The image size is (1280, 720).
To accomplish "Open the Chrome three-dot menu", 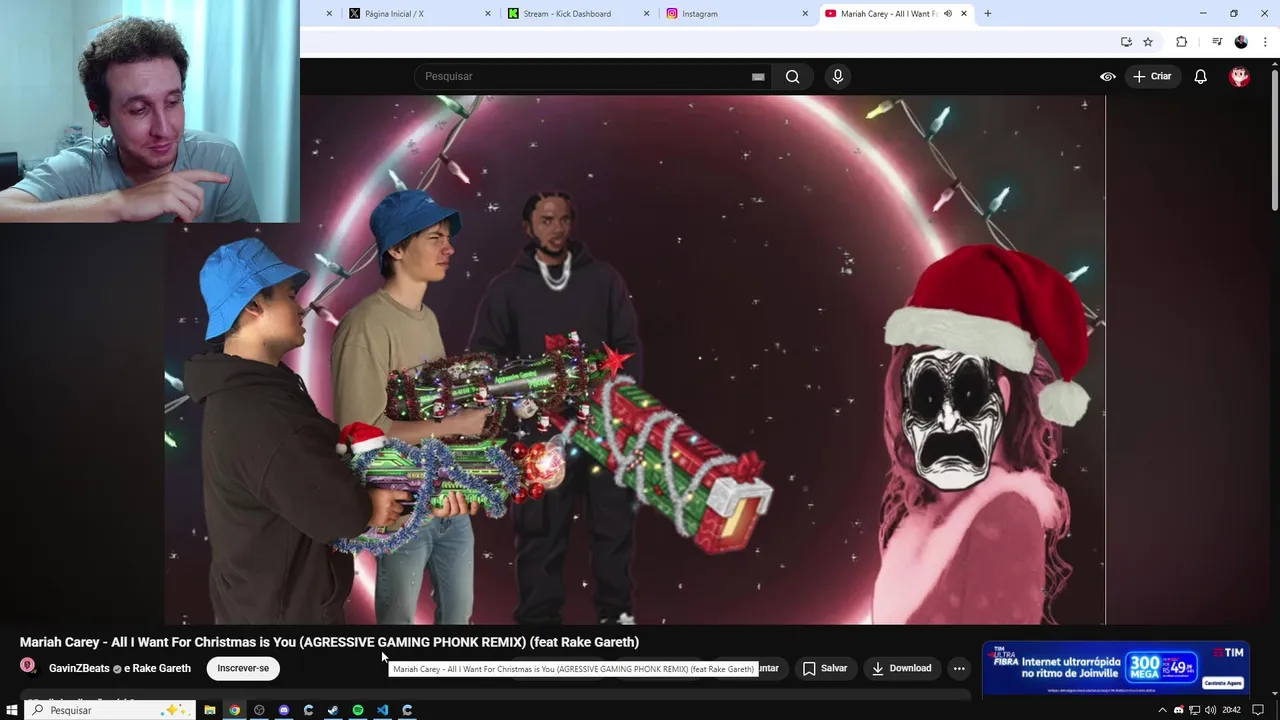I will 1265,42.
